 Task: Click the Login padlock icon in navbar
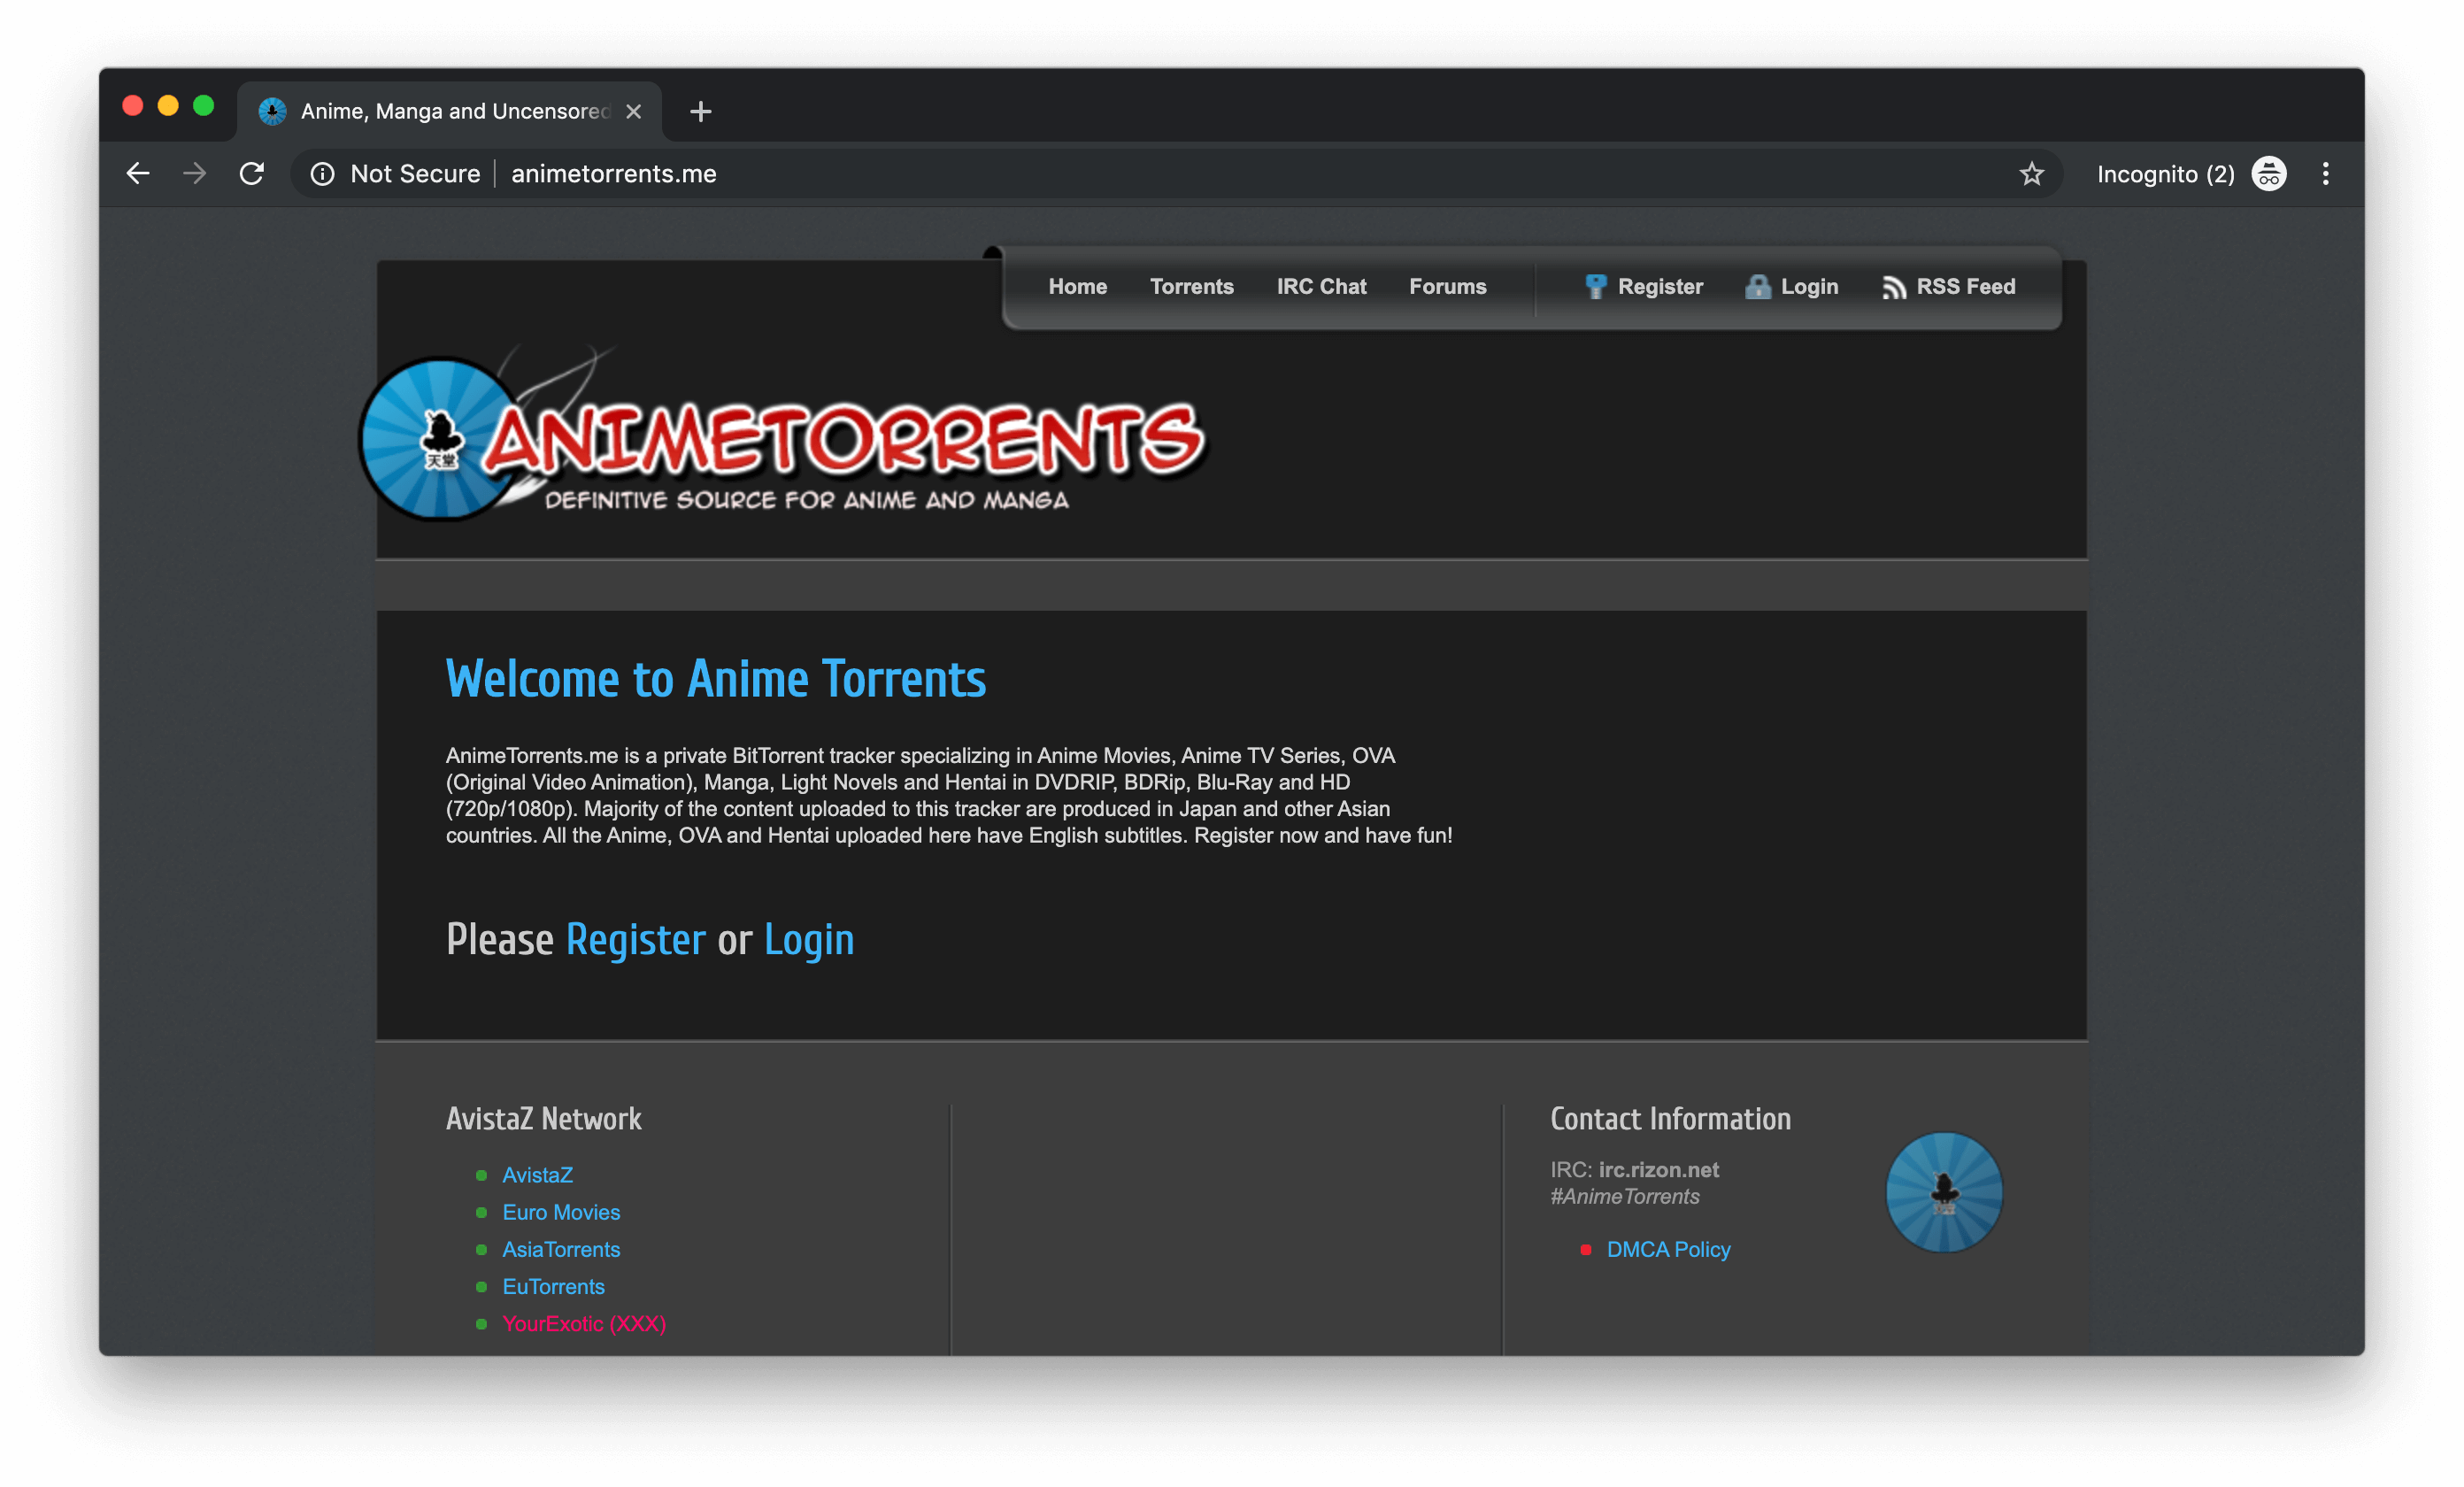tap(1757, 287)
